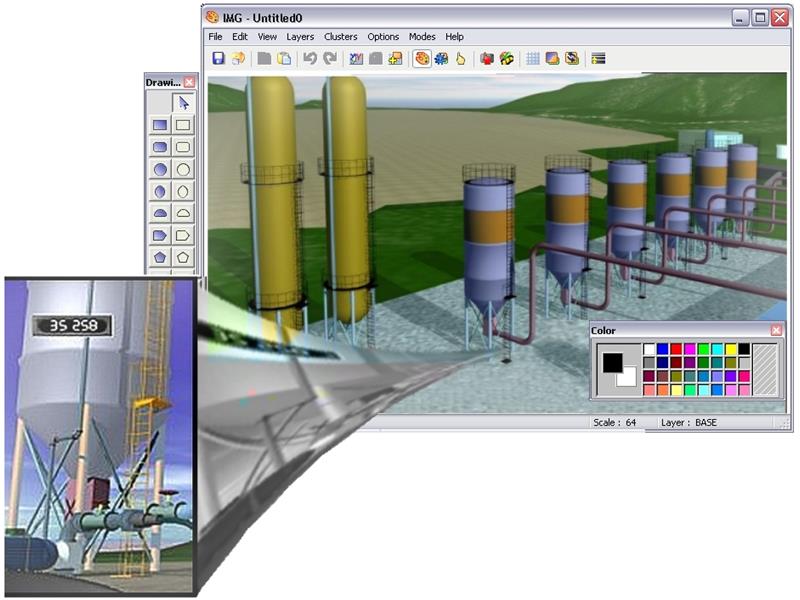
Task: Select the outline rectangle drawing tool
Action: coord(183,125)
